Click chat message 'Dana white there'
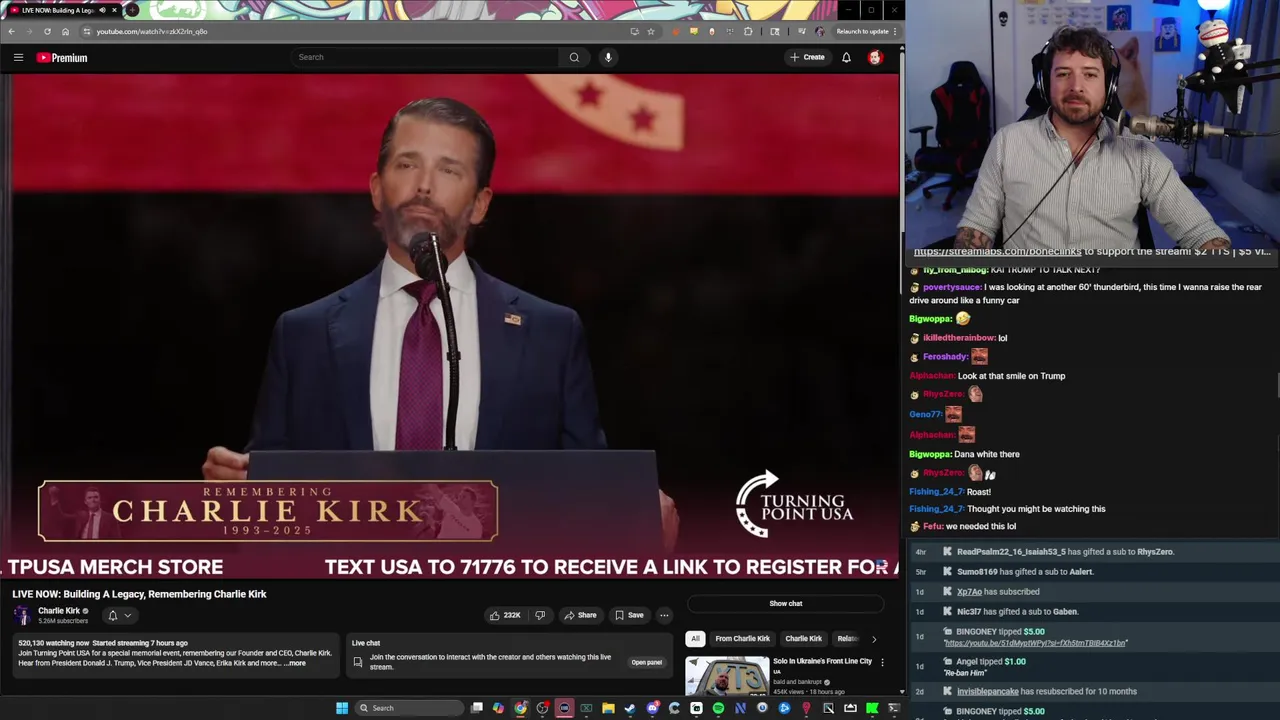Screen dimensions: 1280x720 (x=987, y=454)
